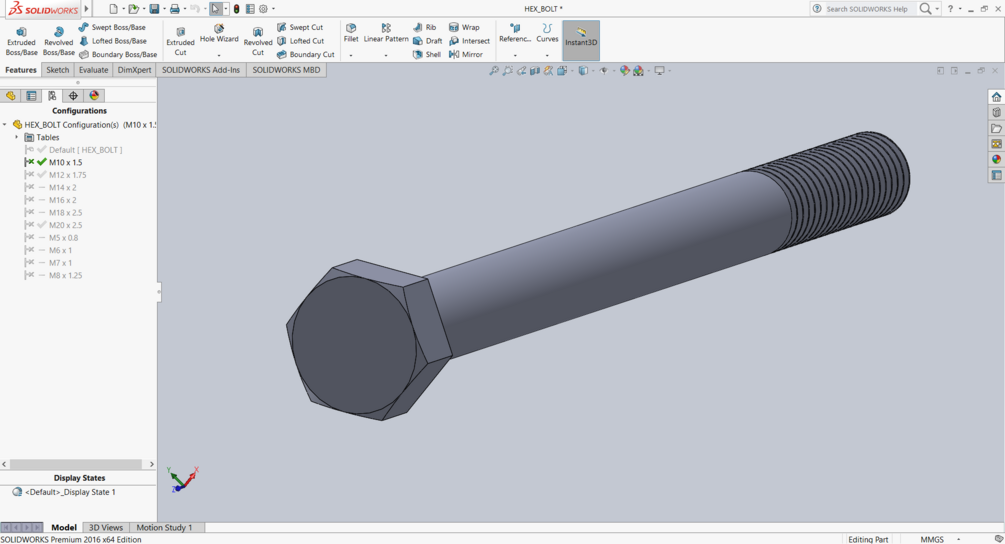1005x544 pixels.
Task: Open the FeatureManager design tree tab
Action: coord(11,95)
